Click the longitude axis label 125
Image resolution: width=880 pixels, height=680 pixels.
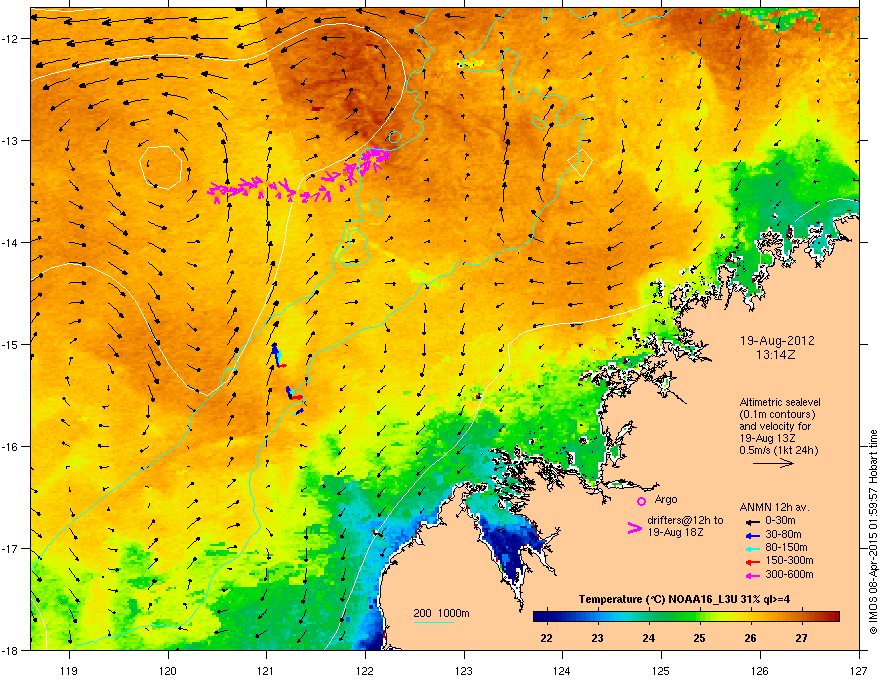pyautogui.click(x=661, y=670)
